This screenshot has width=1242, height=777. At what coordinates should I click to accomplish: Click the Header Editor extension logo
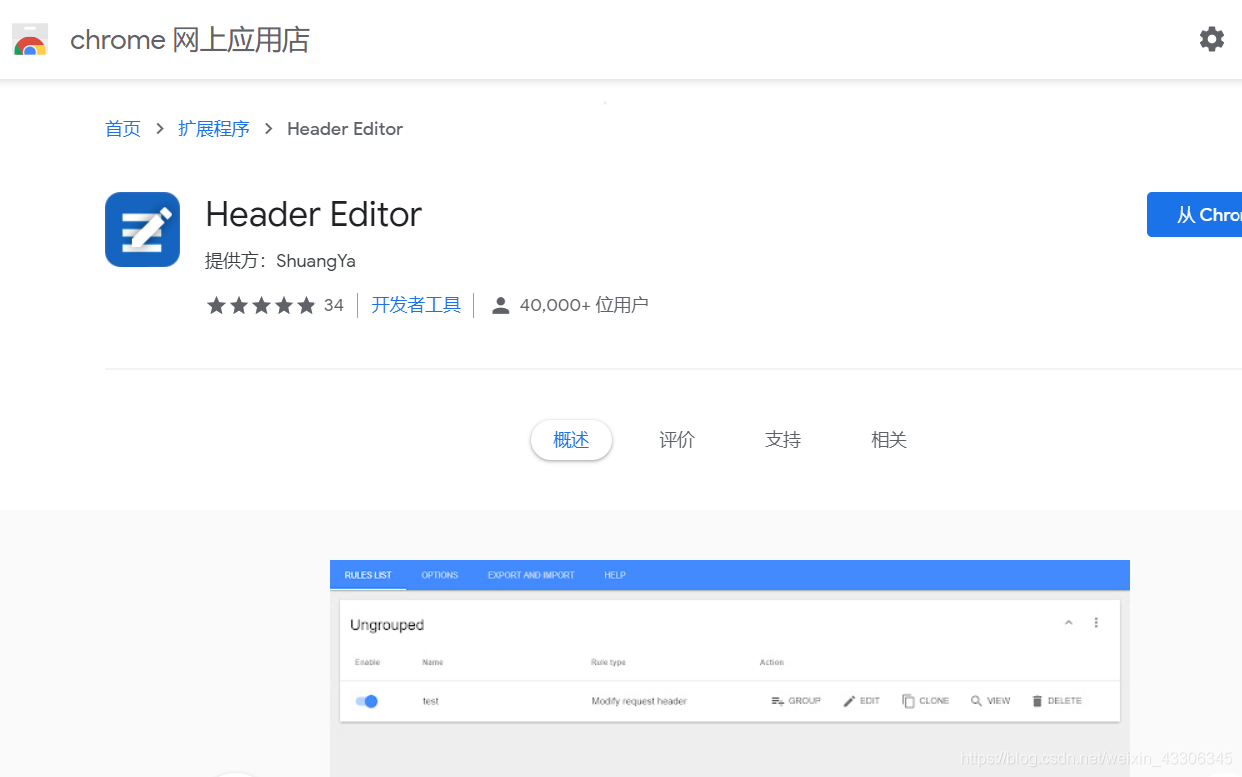142,229
